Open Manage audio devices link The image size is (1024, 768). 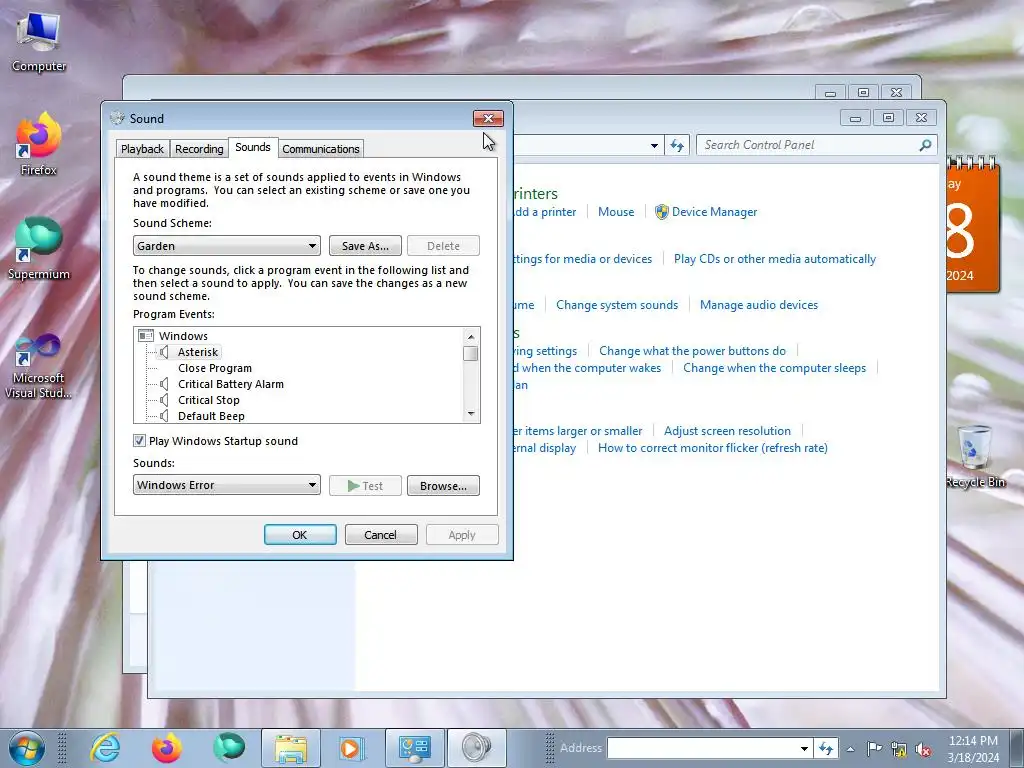click(759, 305)
